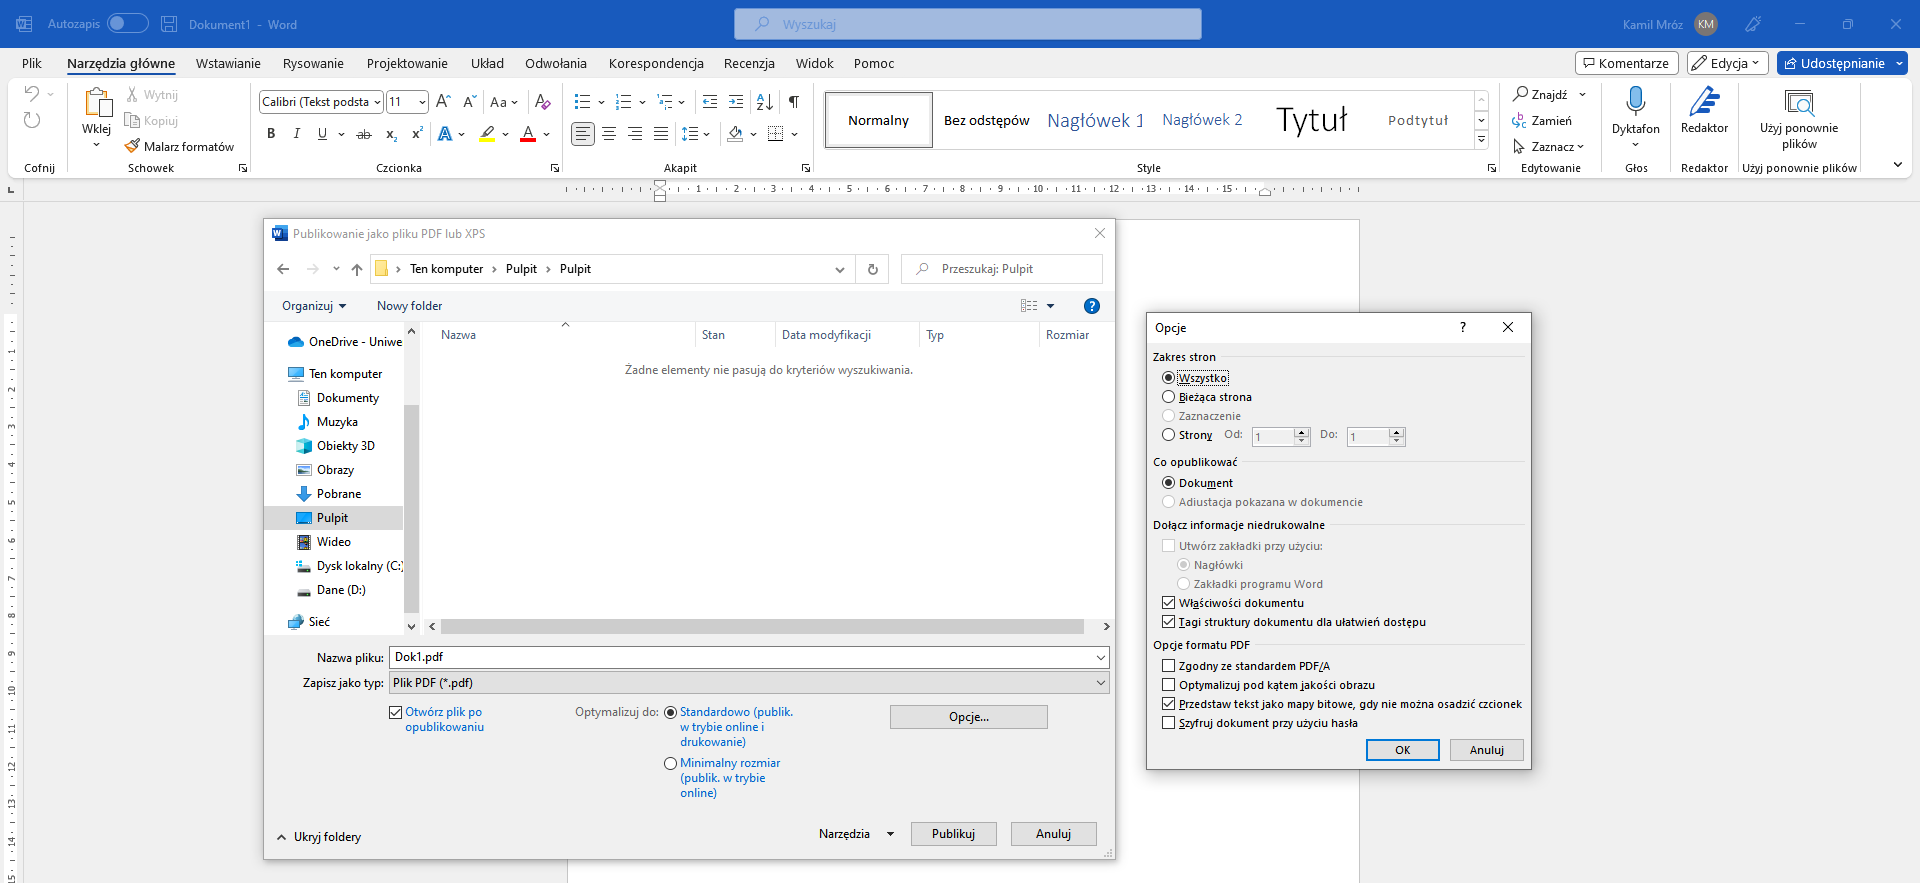The height and width of the screenshot is (883, 1920).
Task: Open the Widok tab
Action: (x=814, y=63)
